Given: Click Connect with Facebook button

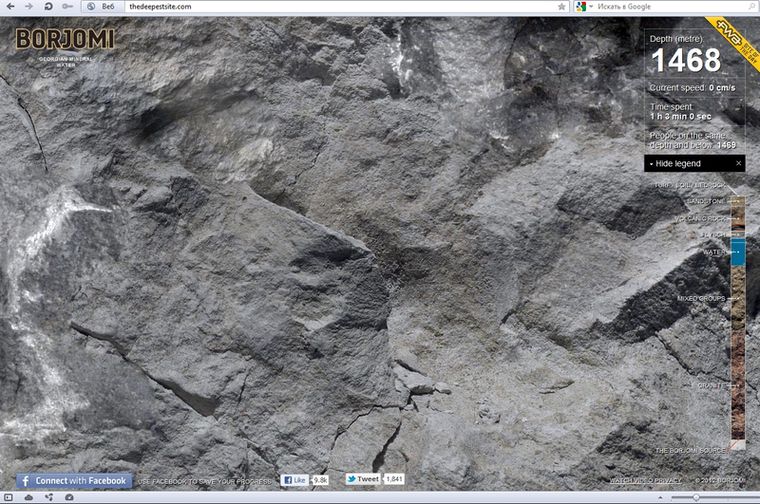Looking at the screenshot, I should point(74,481).
